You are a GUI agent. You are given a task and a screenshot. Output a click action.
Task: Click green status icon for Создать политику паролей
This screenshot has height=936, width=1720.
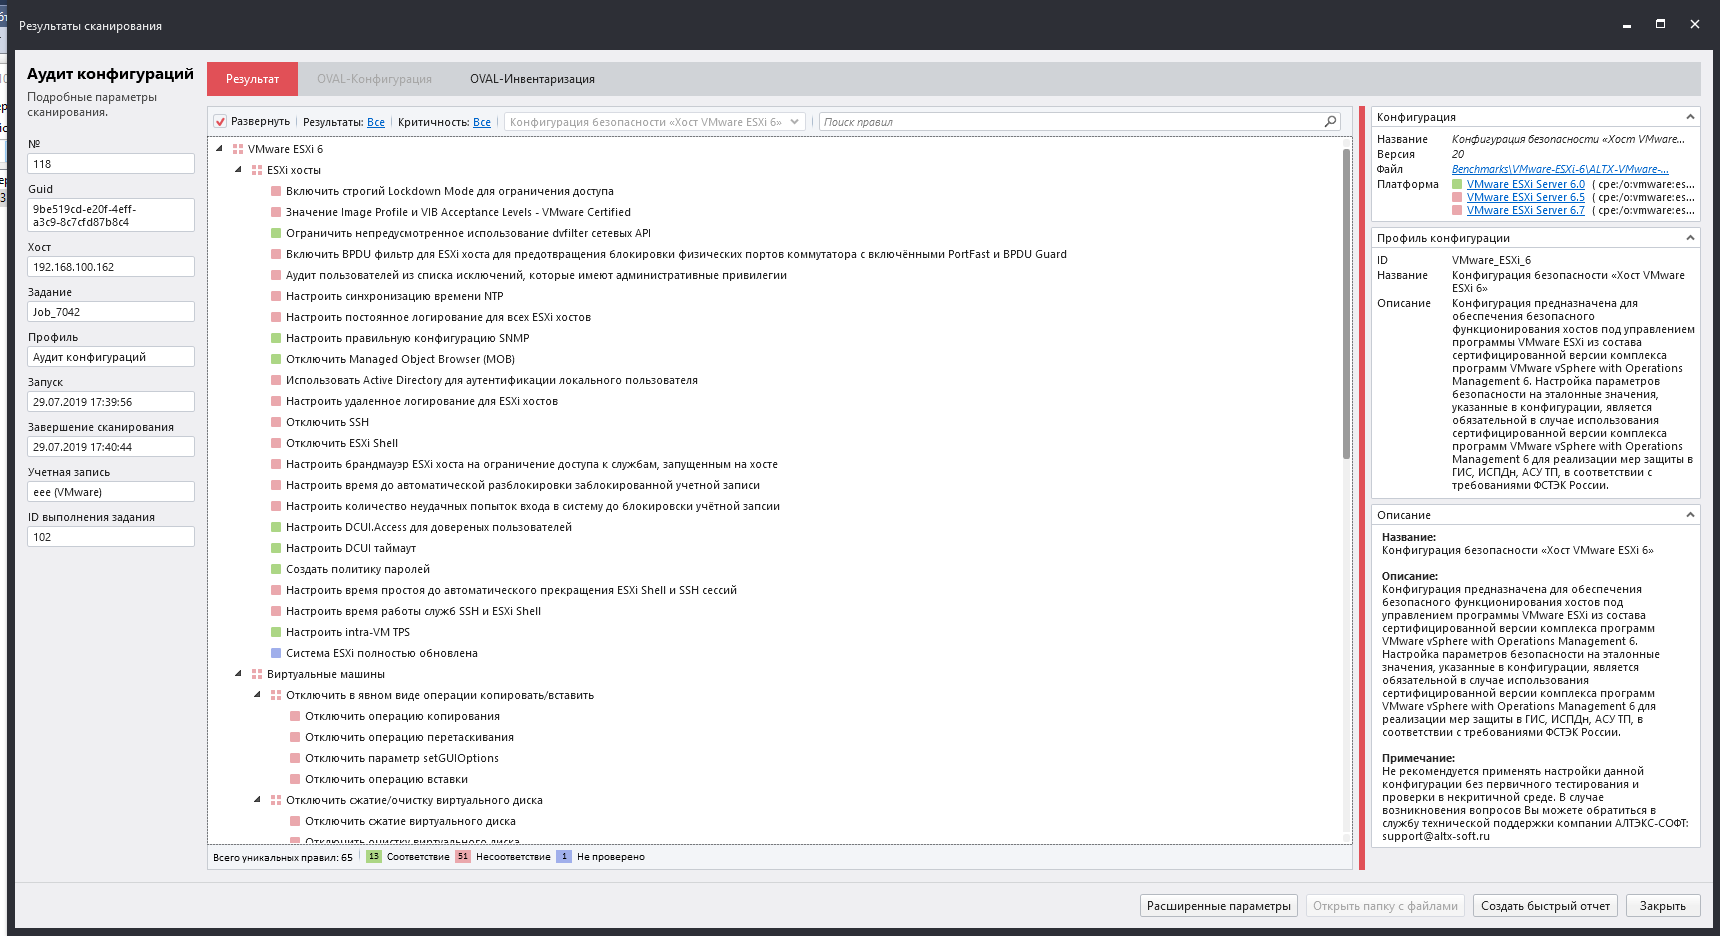(x=276, y=569)
